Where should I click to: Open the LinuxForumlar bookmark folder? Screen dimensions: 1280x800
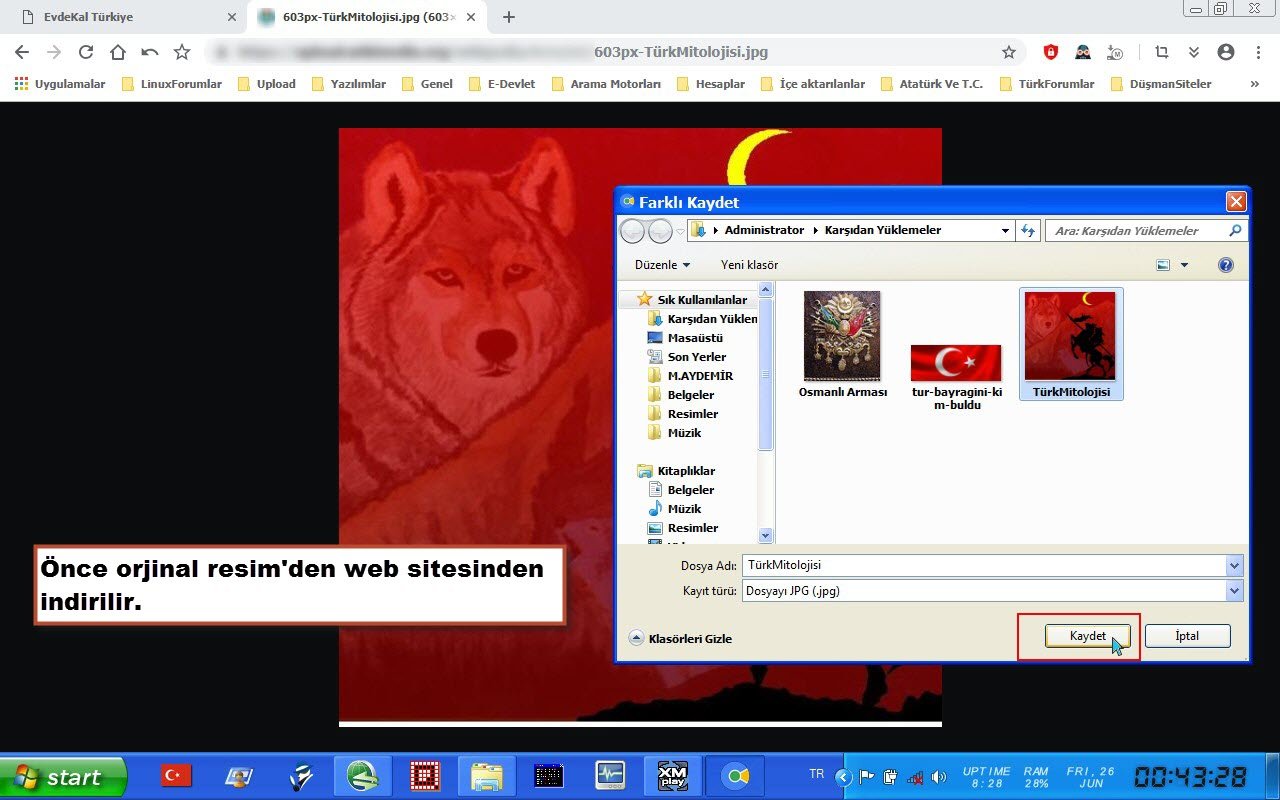click(172, 84)
